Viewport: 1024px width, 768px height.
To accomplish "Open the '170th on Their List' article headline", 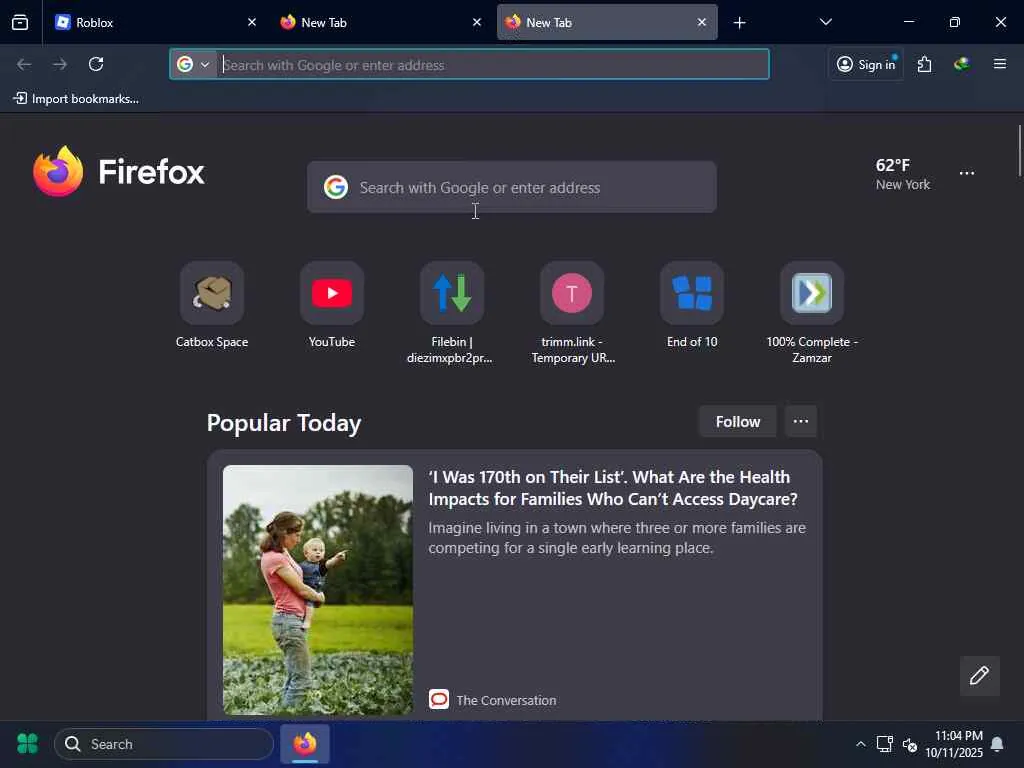I will pos(613,488).
